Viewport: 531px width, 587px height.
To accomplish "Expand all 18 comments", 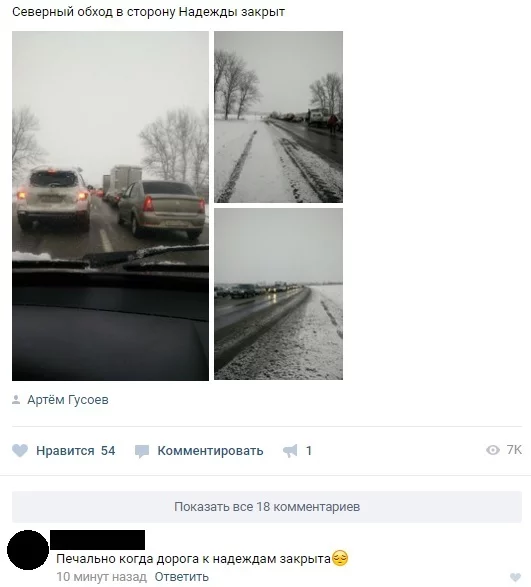I will [267, 507].
